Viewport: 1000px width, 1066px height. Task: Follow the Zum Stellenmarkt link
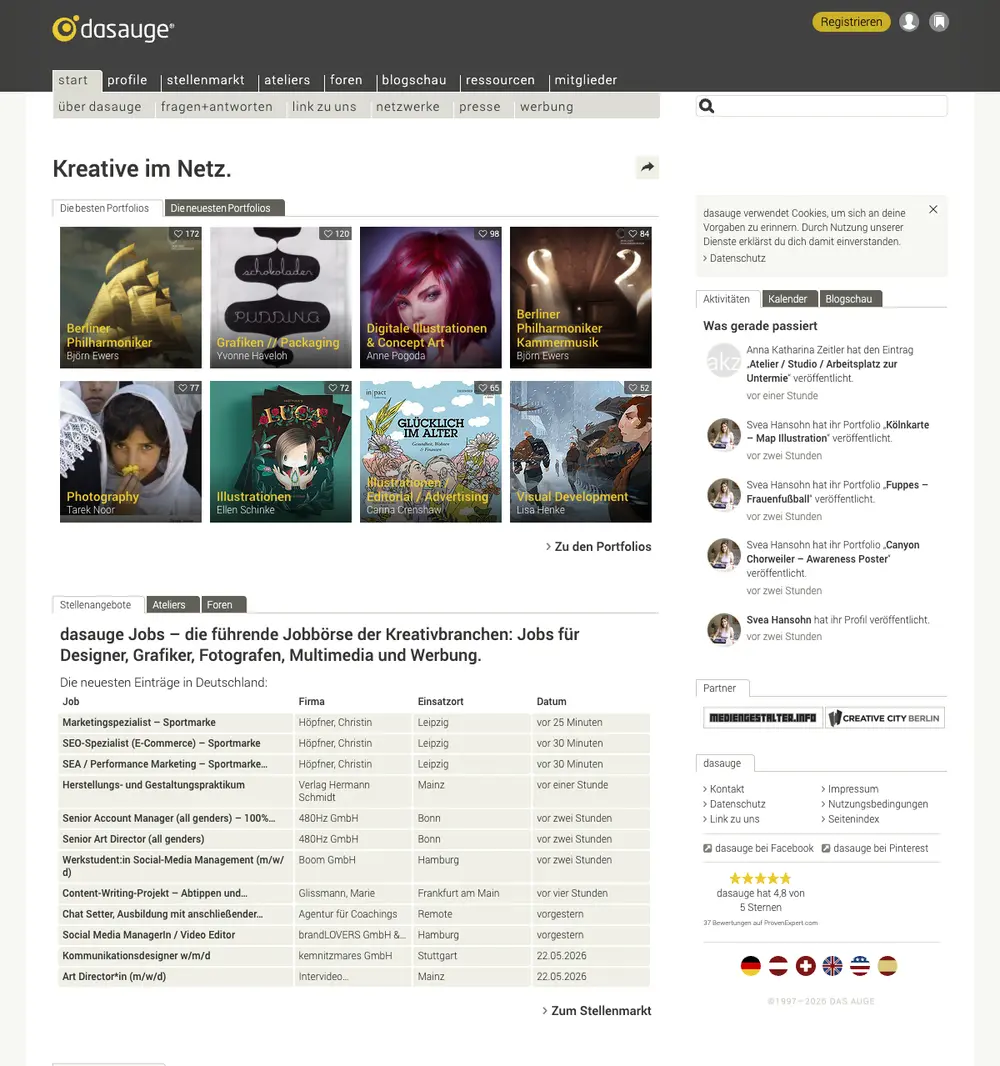coord(596,1011)
